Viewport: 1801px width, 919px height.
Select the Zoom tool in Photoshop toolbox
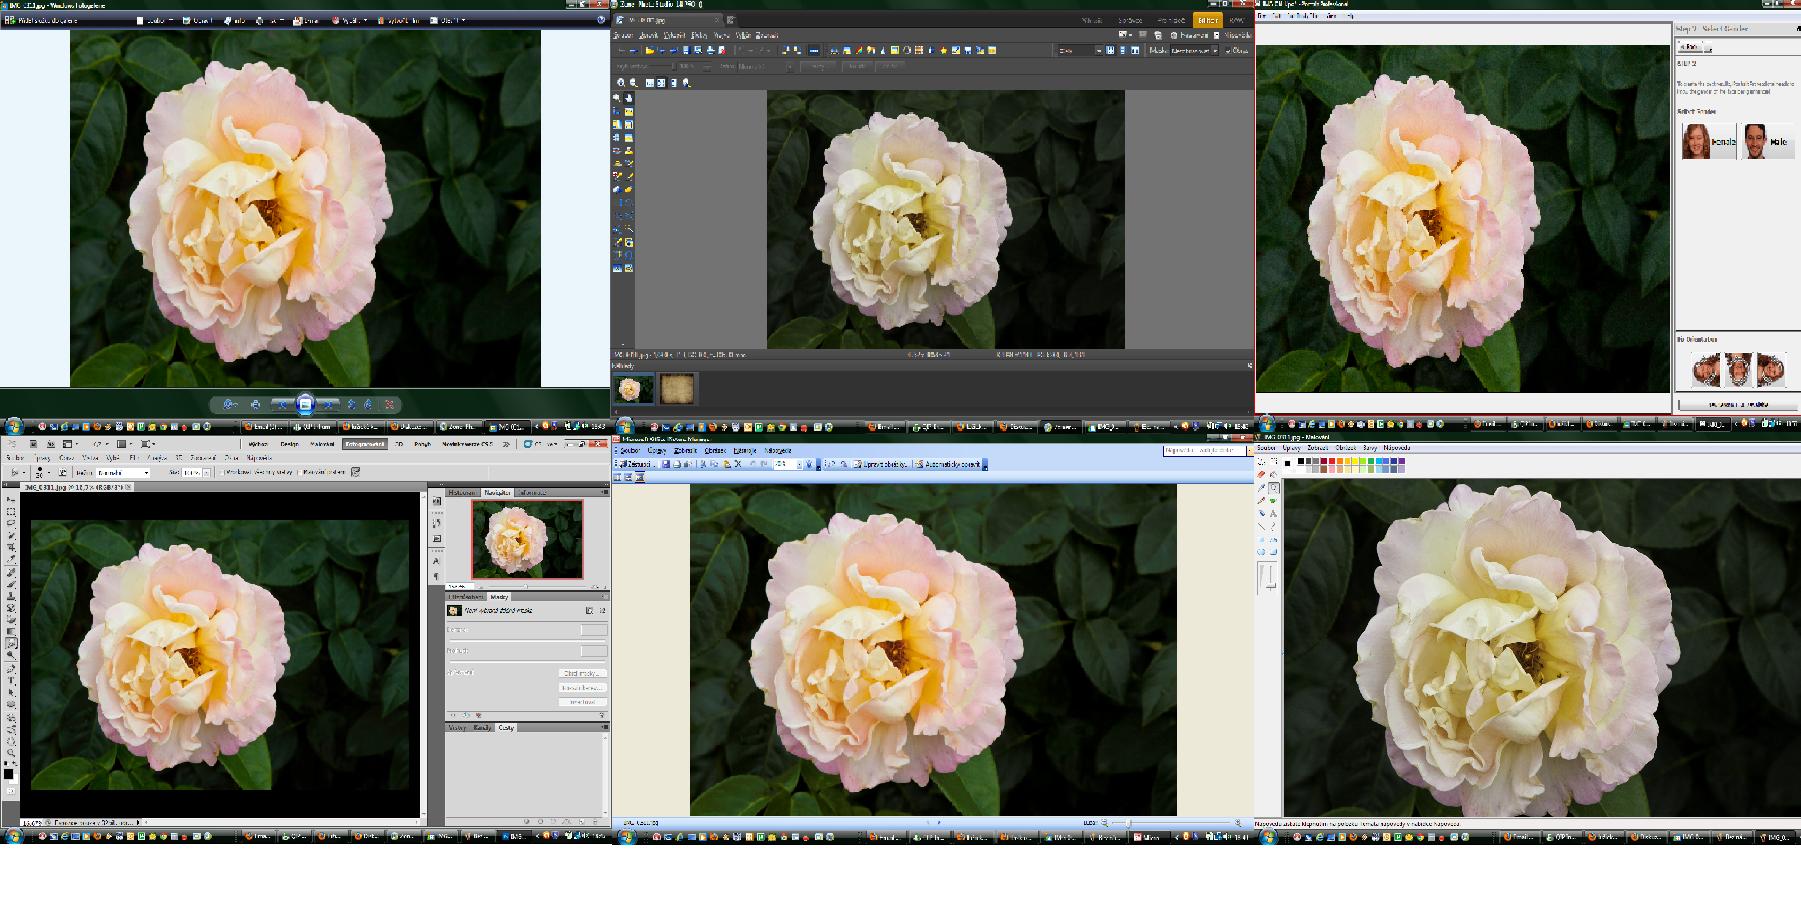point(11,752)
